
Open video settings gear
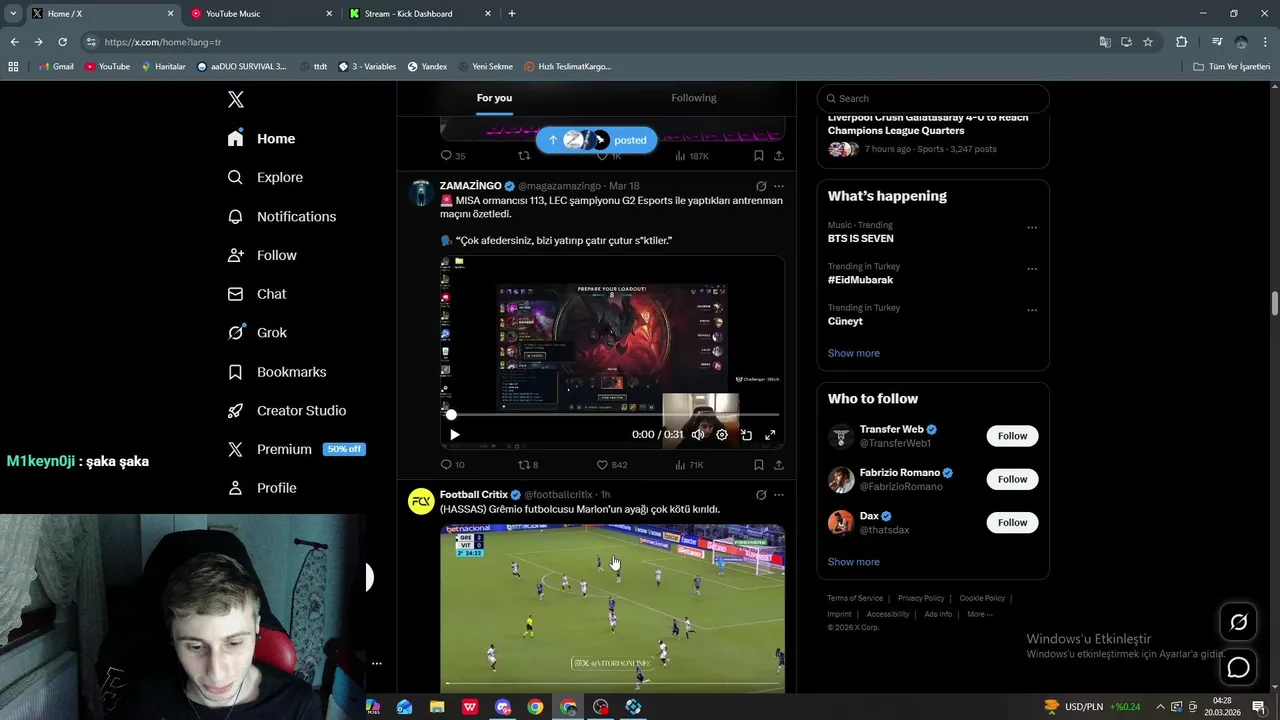pyautogui.click(x=722, y=435)
